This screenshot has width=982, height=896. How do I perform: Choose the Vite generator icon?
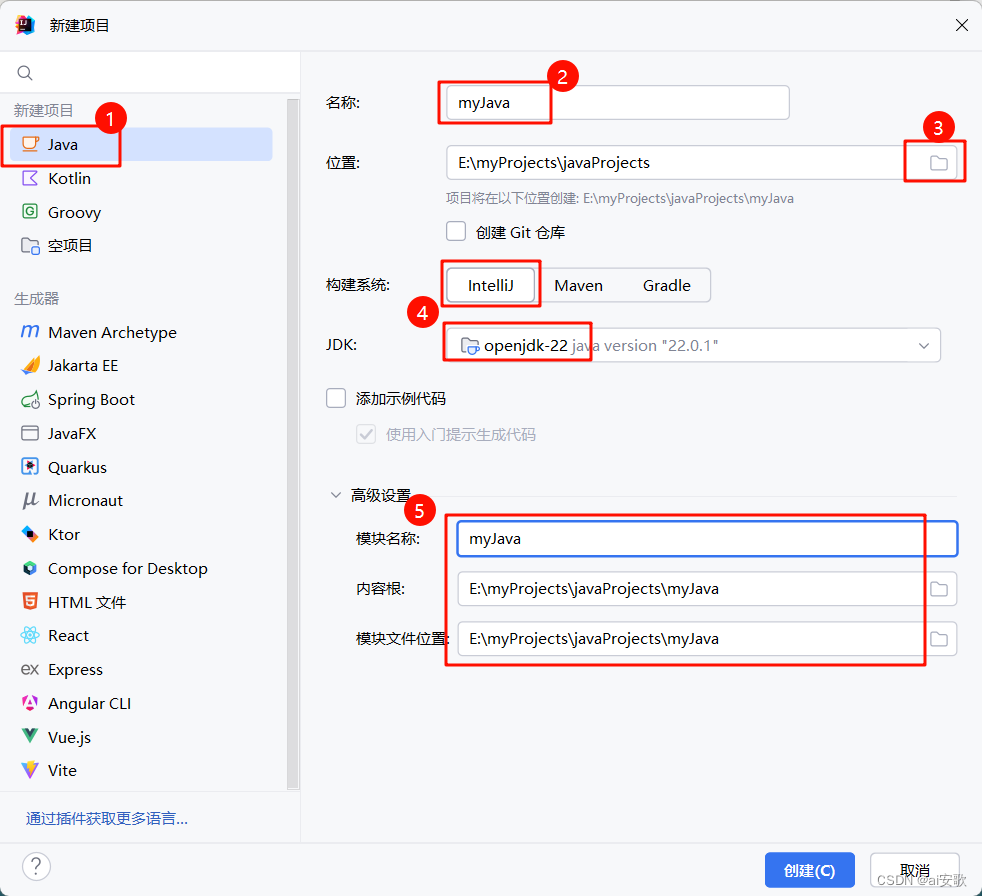(30, 770)
